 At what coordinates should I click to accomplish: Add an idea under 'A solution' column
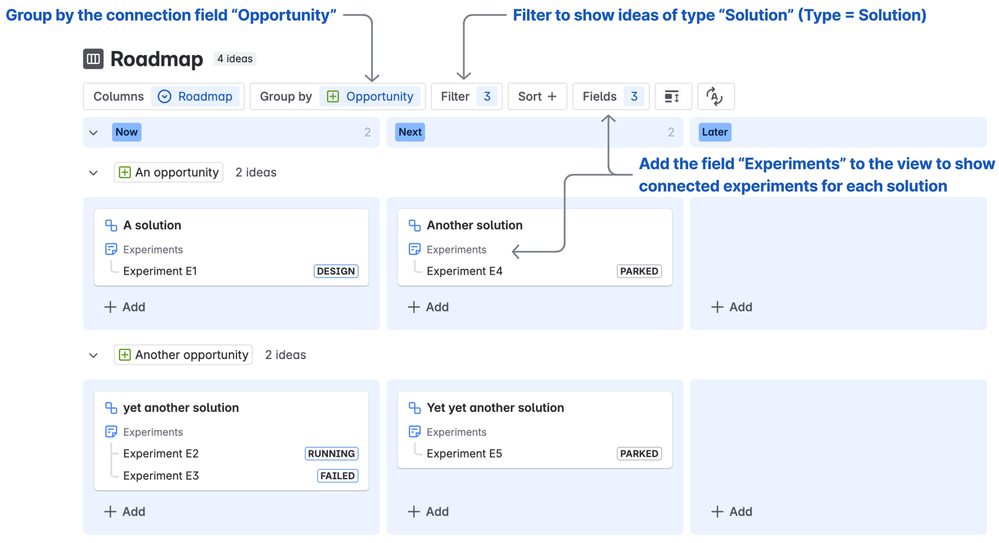(x=125, y=307)
